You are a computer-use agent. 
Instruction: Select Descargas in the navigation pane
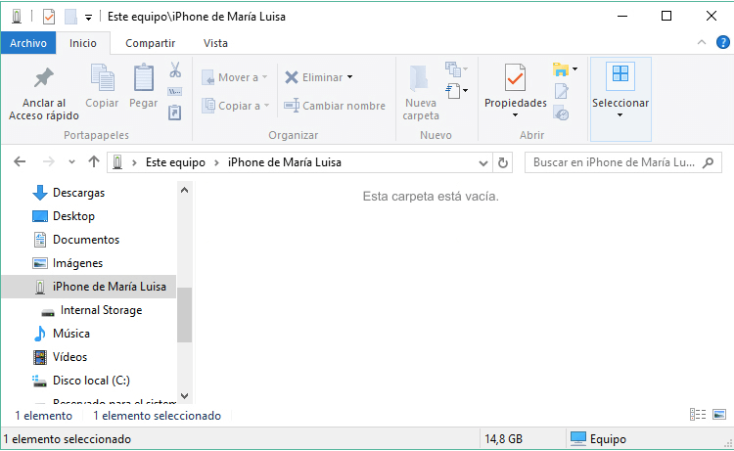tap(78, 193)
